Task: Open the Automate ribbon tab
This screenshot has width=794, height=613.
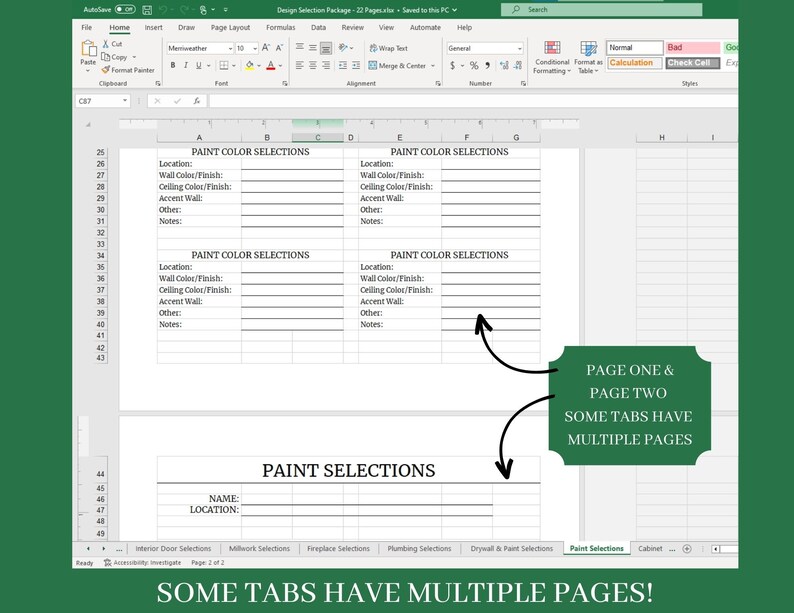Action: pos(425,27)
